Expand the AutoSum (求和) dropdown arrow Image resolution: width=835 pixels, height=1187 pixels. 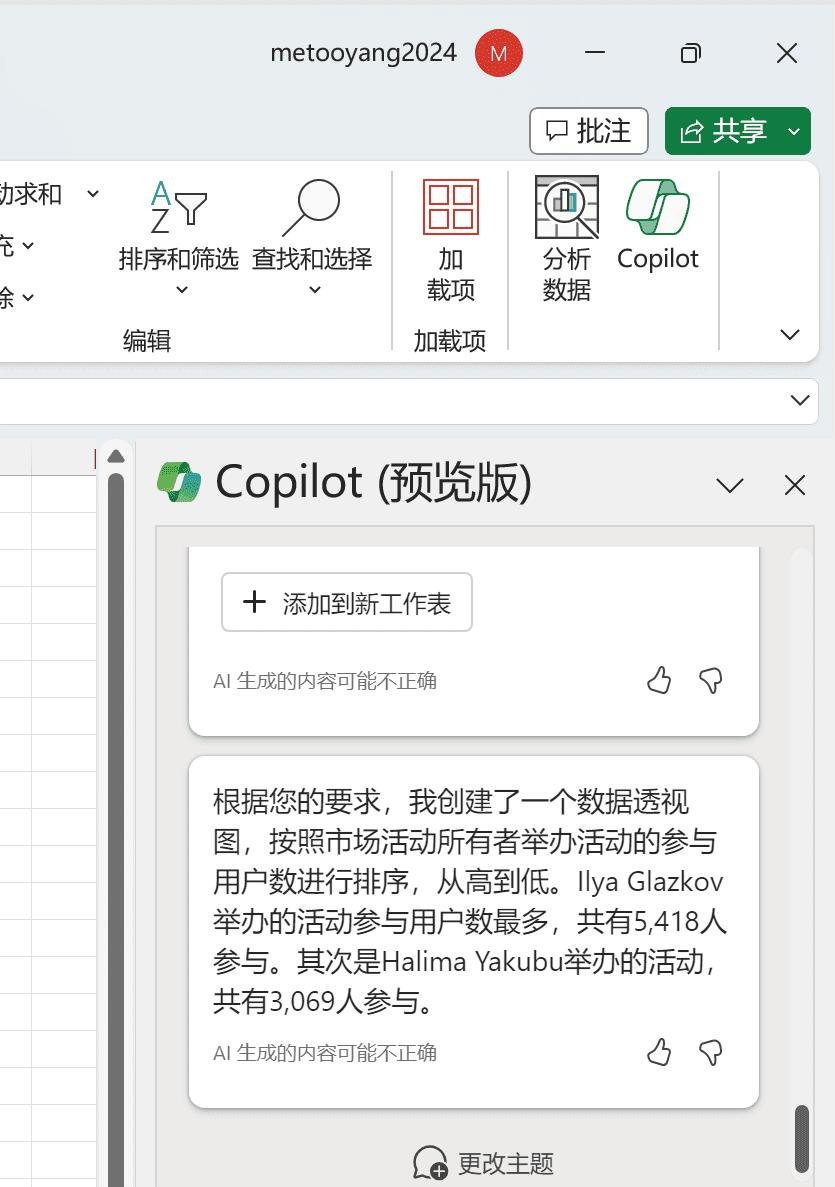tap(93, 194)
